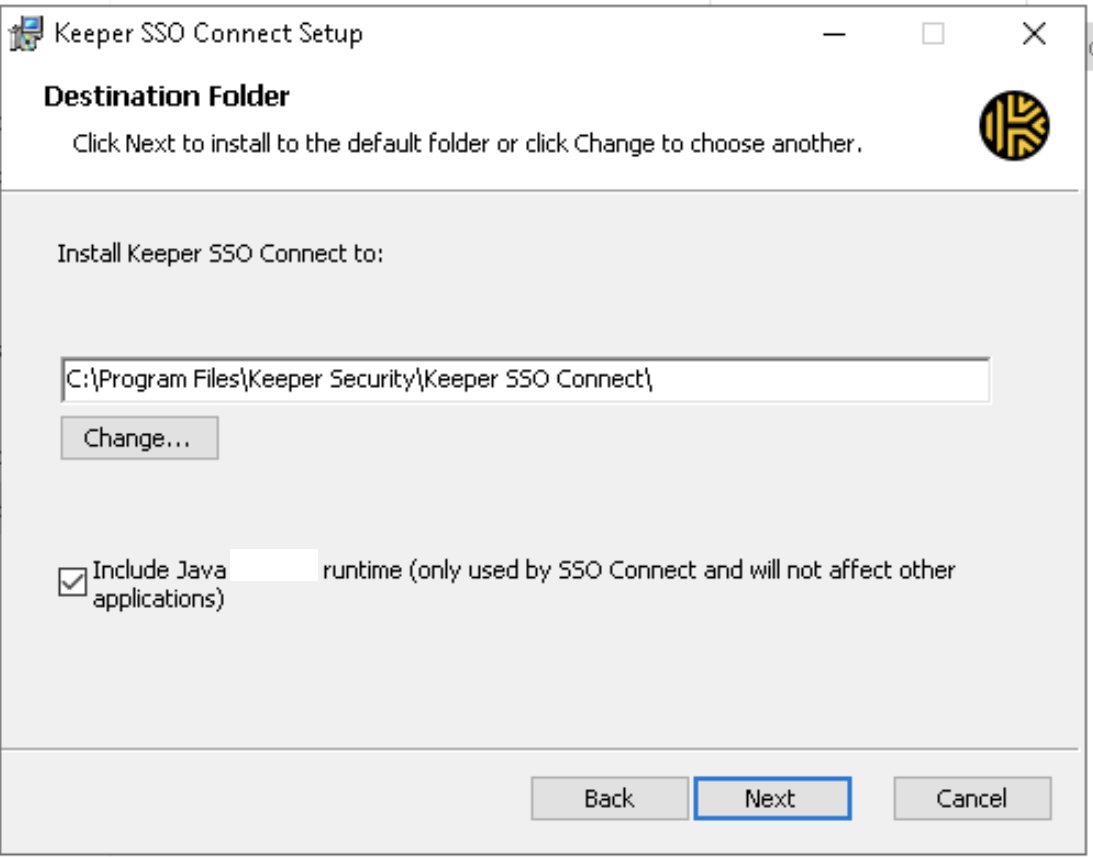Click the 'Install Keeper SSO Connect to:' label

click(x=220, y=253)
